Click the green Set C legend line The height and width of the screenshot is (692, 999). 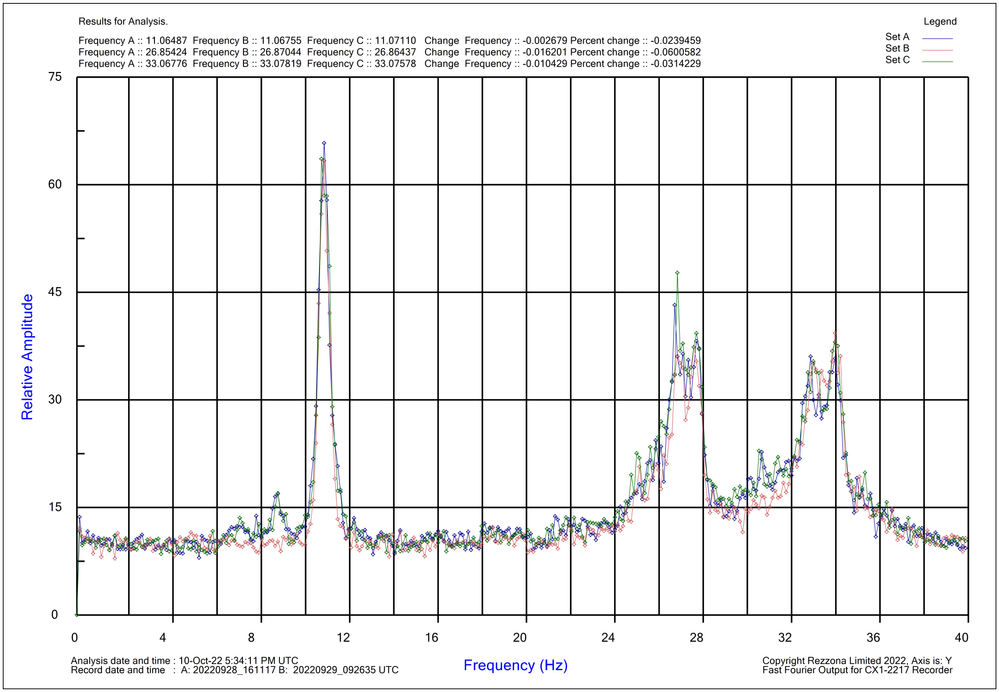(x=938, y=61)
